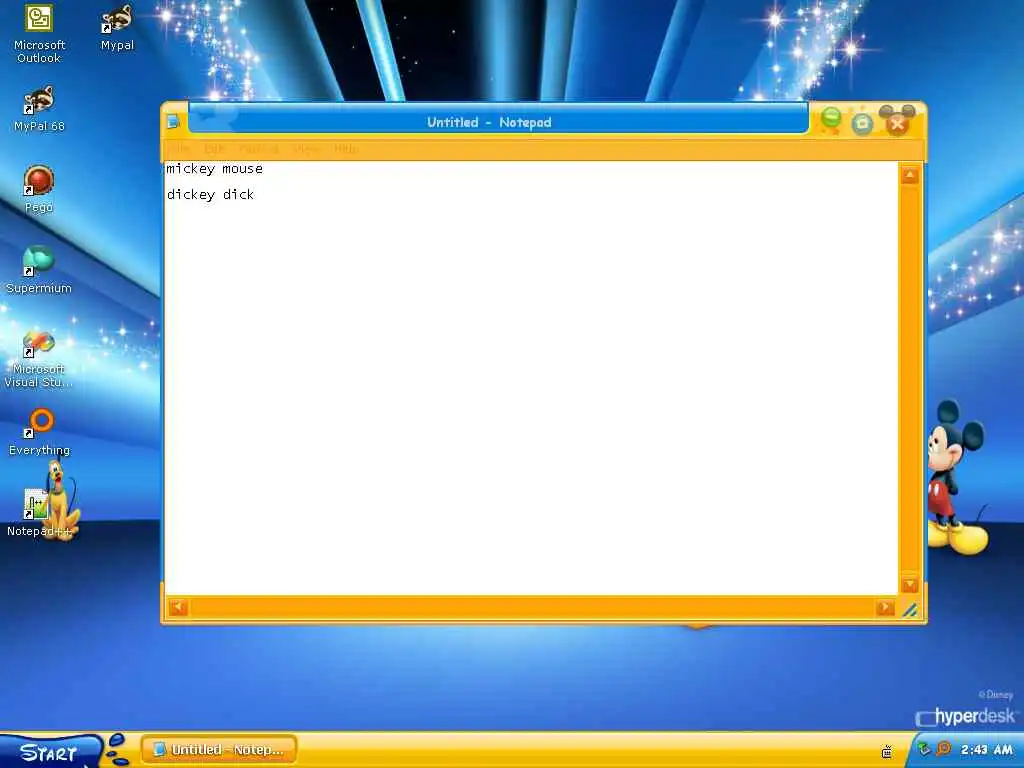
Task: Open the File menu in Notepad
Action: (x=178, y=149)
